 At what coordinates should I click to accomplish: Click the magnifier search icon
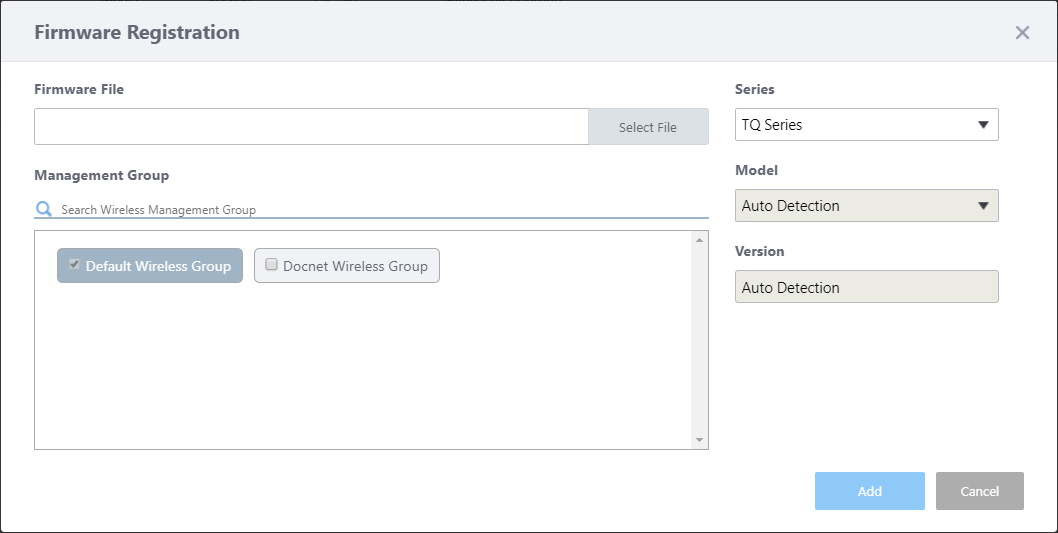tap(43, 209)
